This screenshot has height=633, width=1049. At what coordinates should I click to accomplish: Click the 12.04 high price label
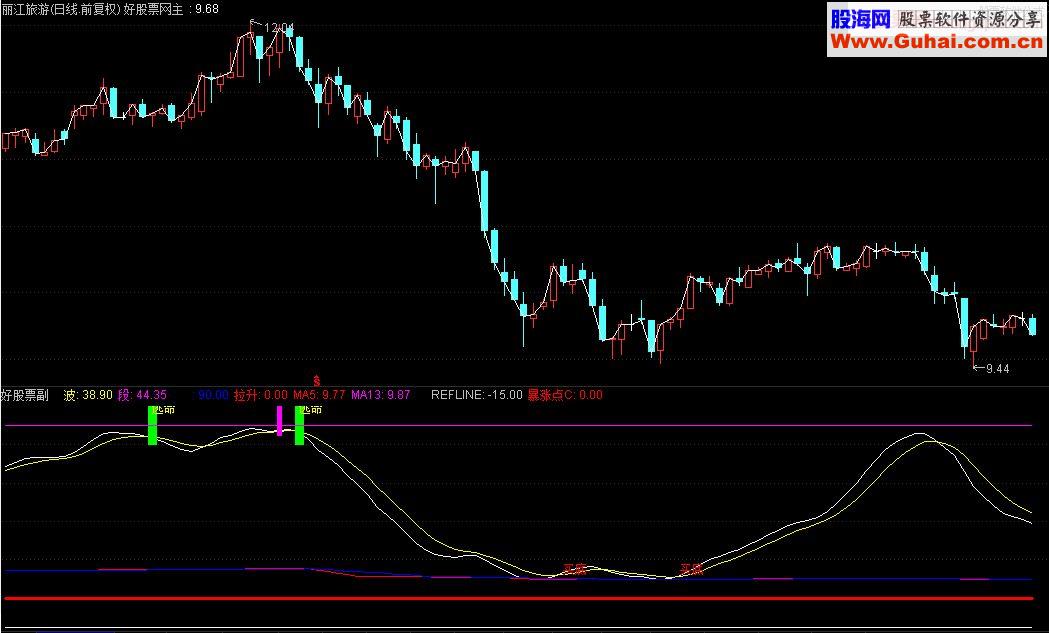279,28
